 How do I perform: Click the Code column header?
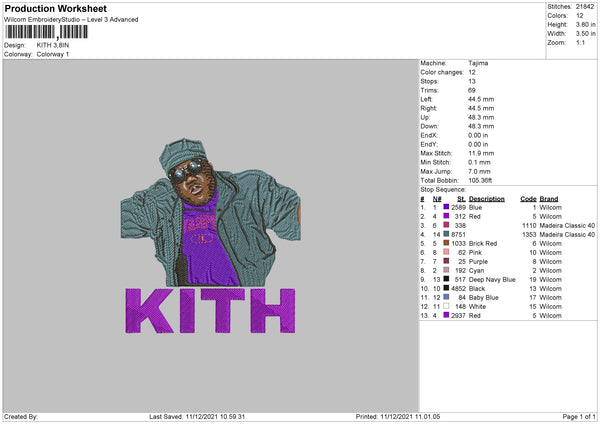(529, 198)
